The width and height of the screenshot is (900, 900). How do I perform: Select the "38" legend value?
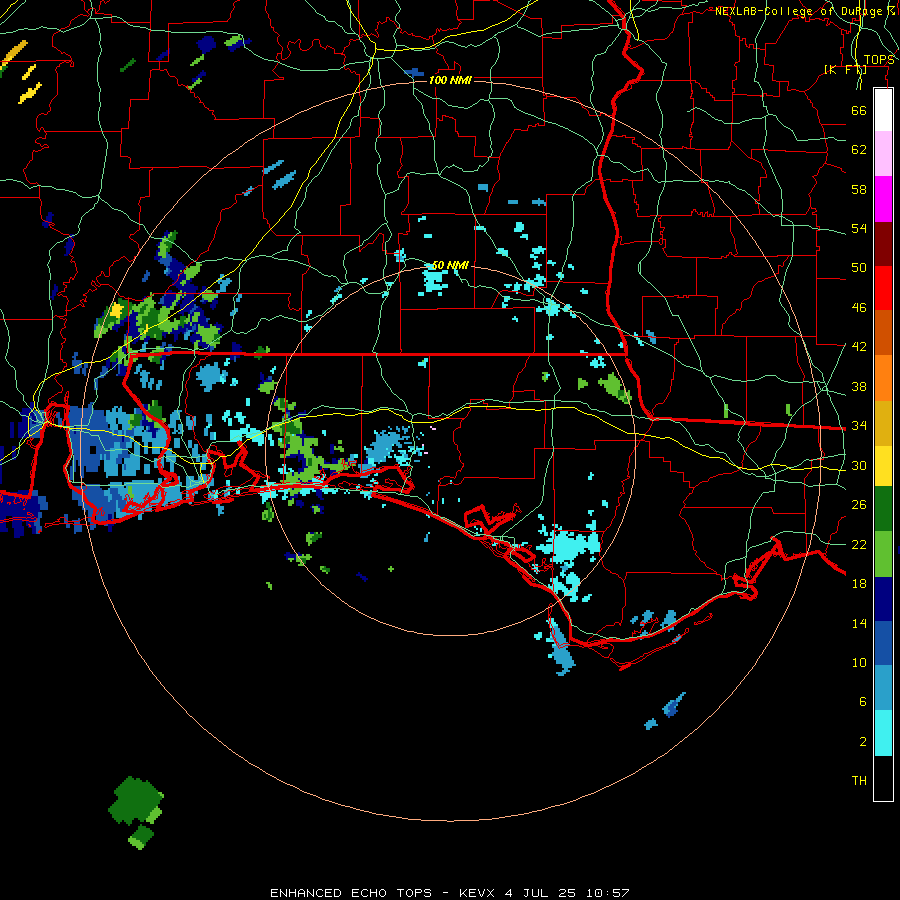tap(859, 386)
